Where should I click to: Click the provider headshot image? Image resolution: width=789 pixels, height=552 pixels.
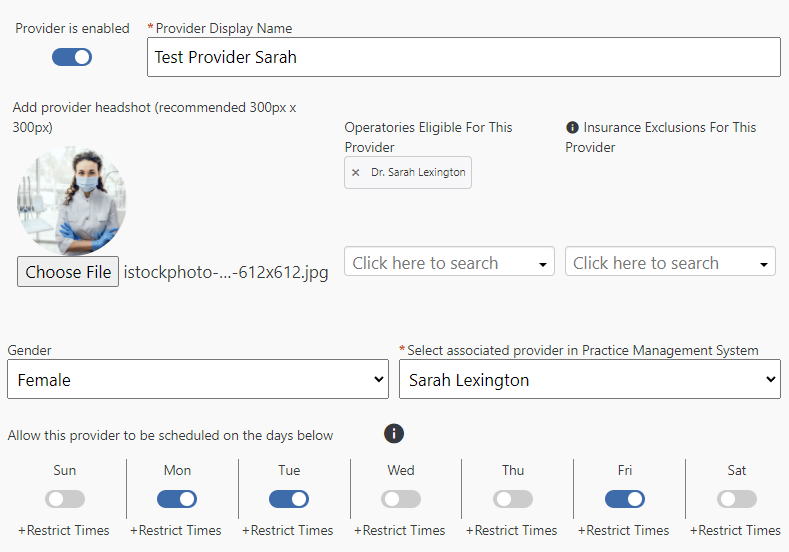coord(71,201)
